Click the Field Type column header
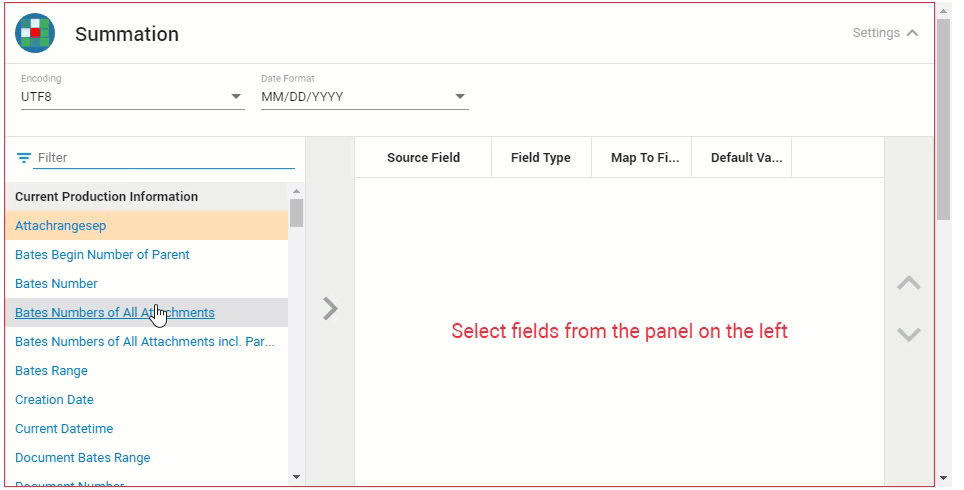The width and height of the screenshot is (964, 490). [540, 158]
